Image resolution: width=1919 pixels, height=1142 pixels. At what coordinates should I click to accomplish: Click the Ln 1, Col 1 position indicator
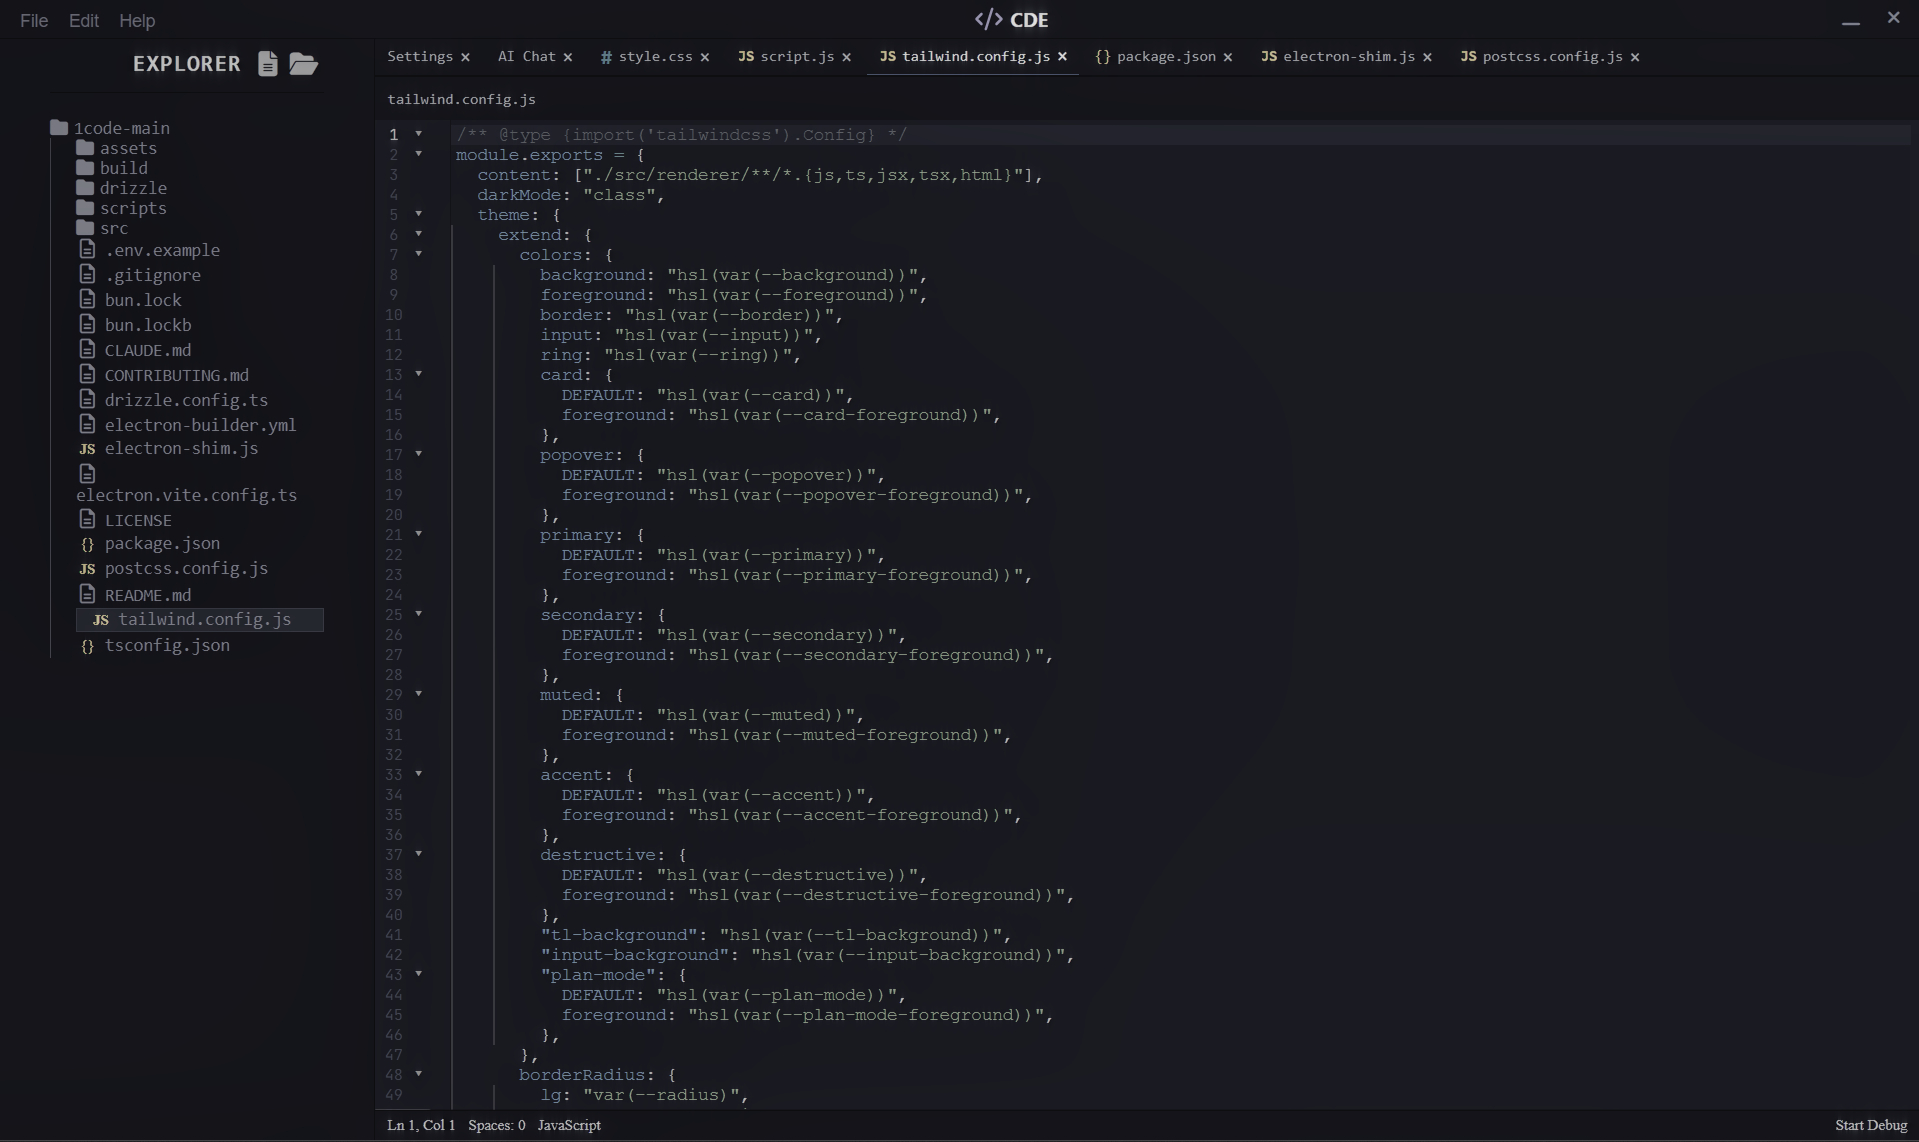tap(419, 1125)
